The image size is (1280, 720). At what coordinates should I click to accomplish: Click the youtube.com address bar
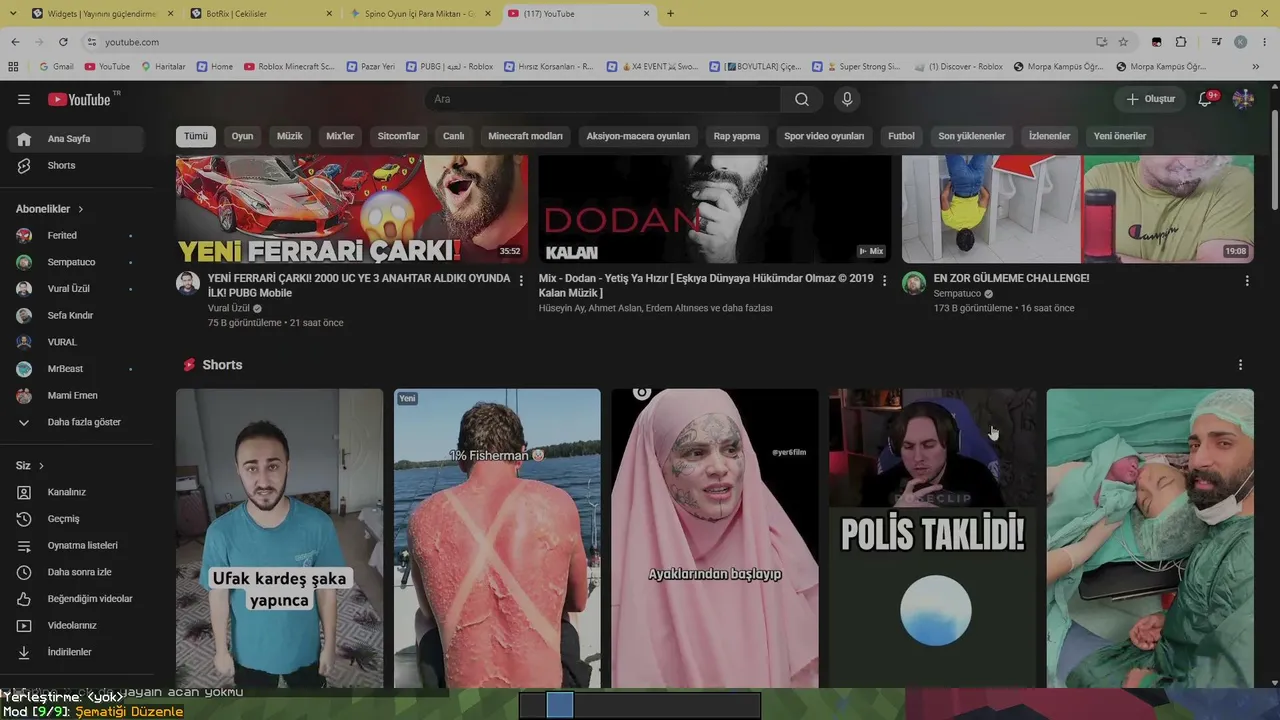coord(590,42)
